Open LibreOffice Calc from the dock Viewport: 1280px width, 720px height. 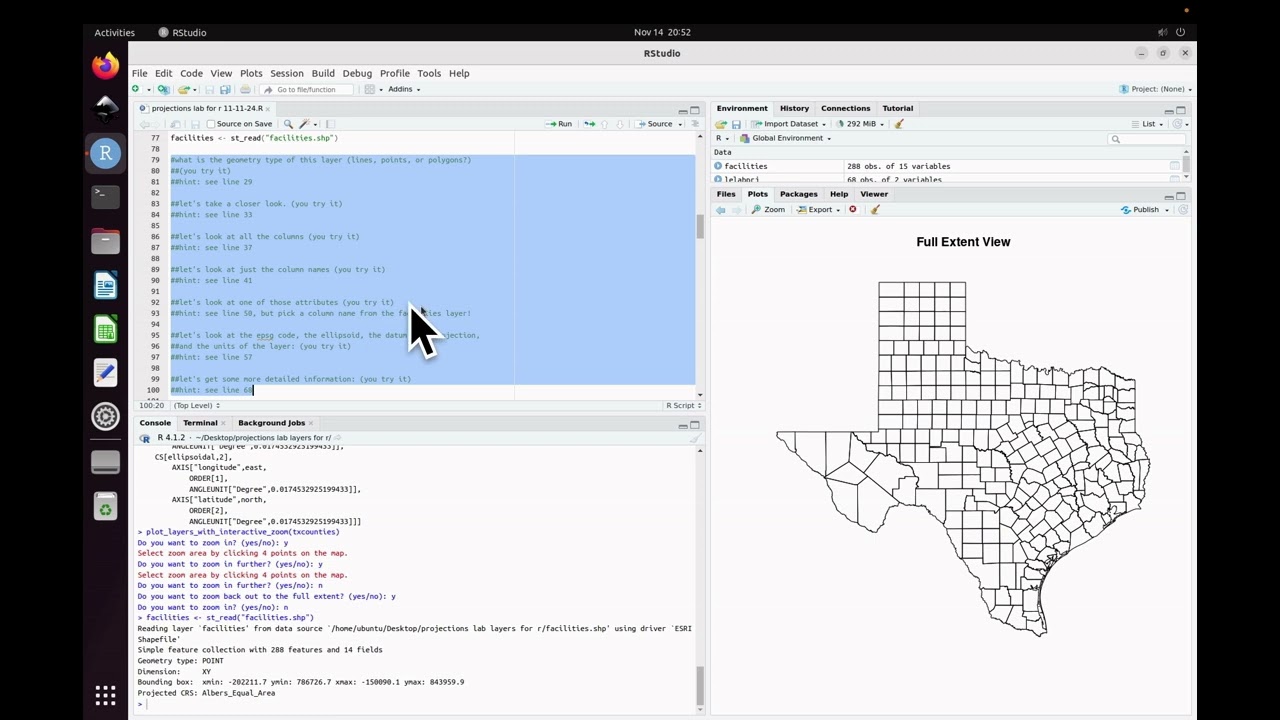coord(105,328)
